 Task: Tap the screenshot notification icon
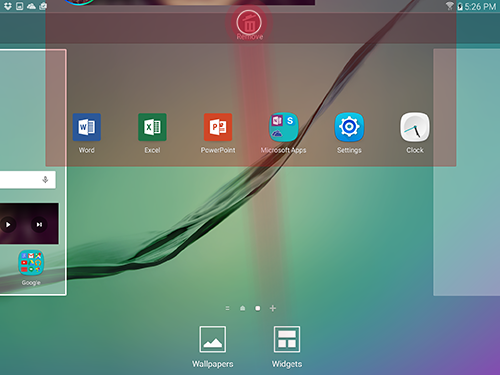coord(20,6)
